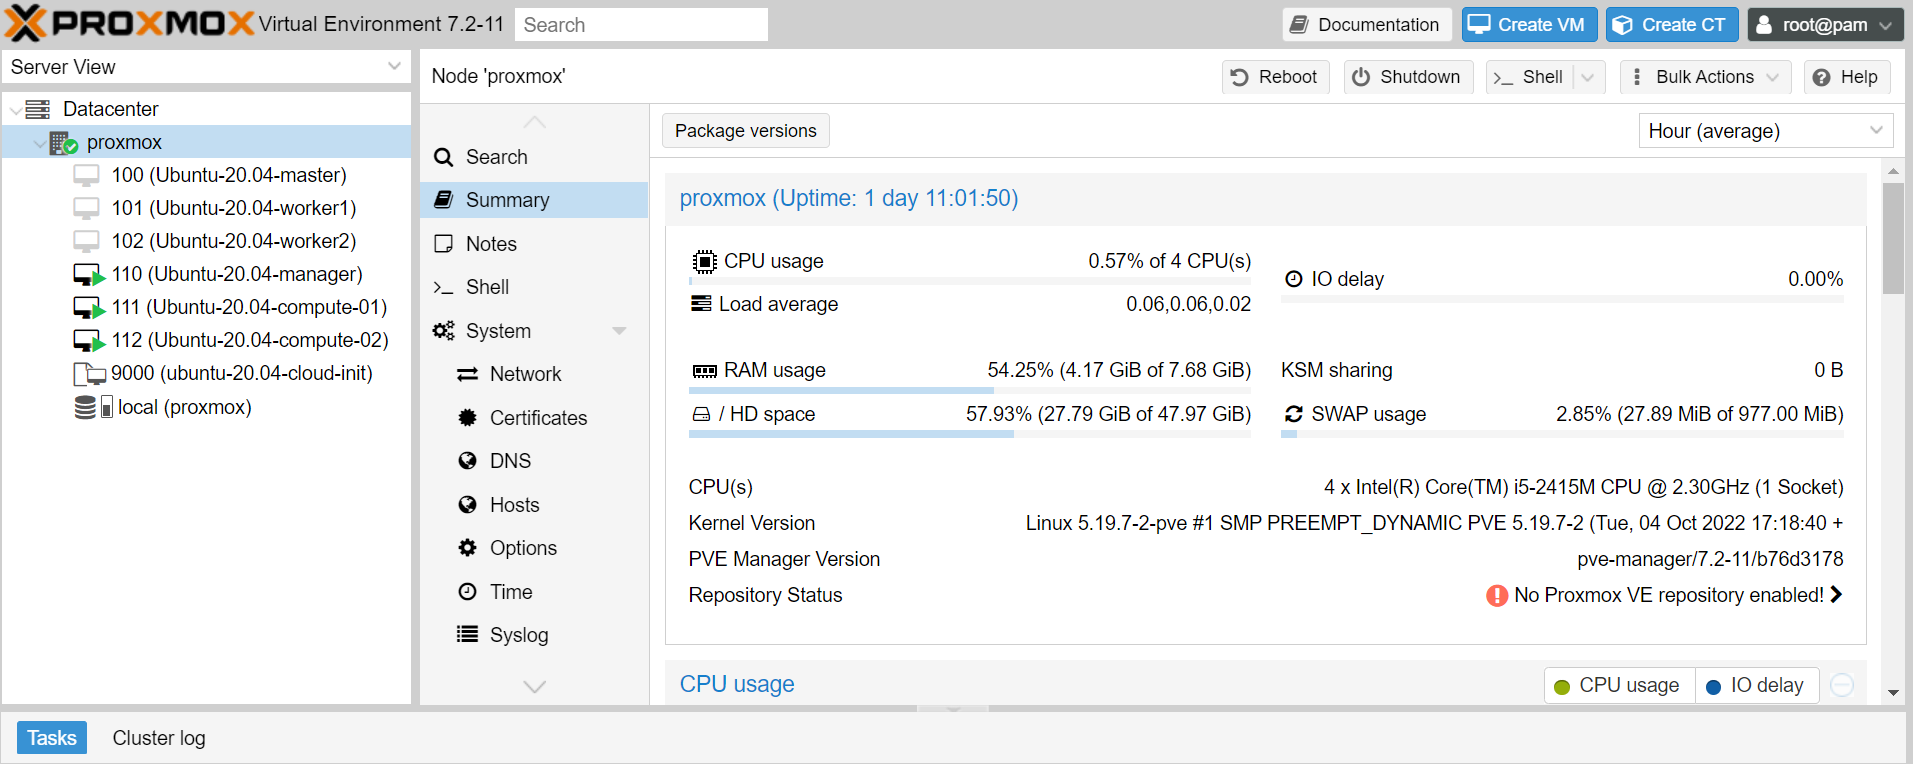Viewport: 1913px width, 764px height.
Task: Open the Certificates menu item
Action: [534, 418]
